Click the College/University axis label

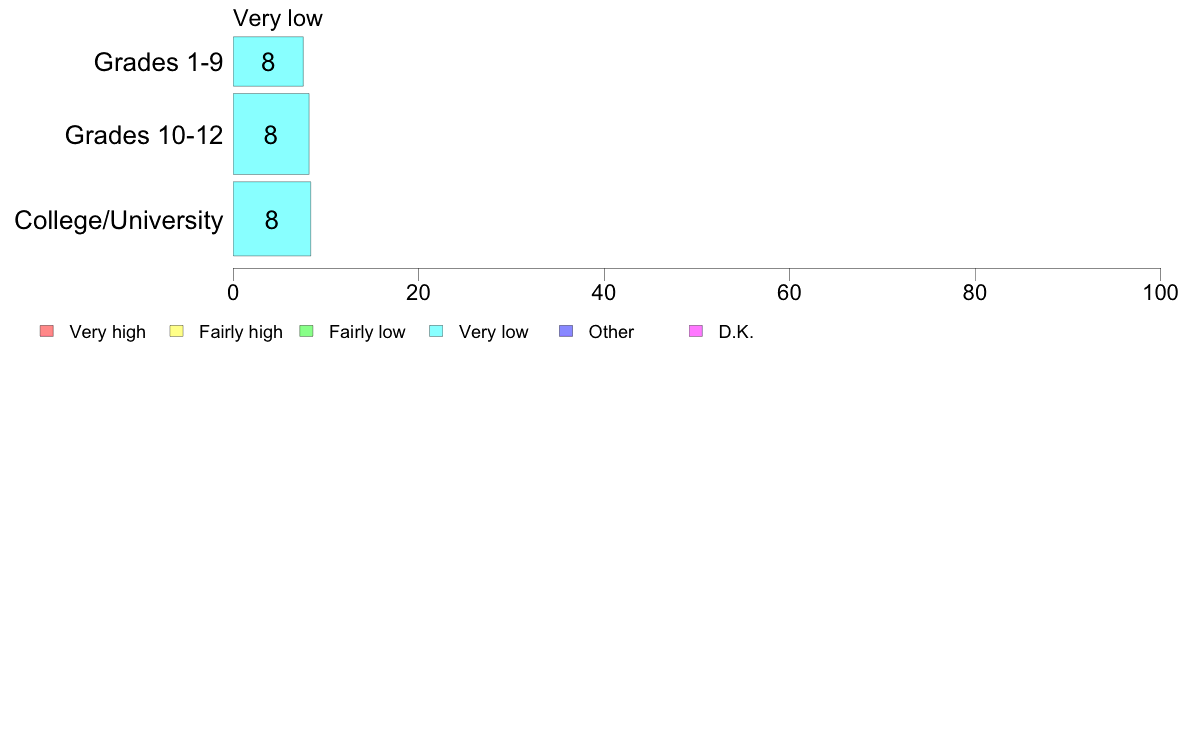pos(119,220)
